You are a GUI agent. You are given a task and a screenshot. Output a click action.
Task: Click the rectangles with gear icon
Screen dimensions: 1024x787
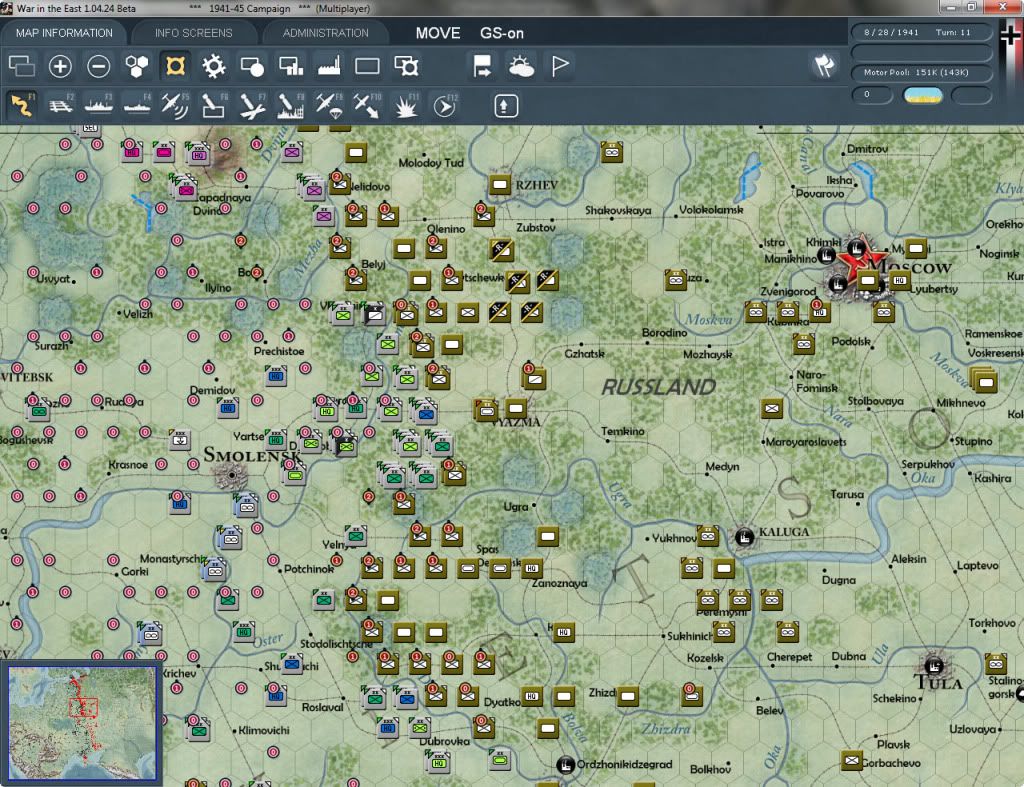406,66
